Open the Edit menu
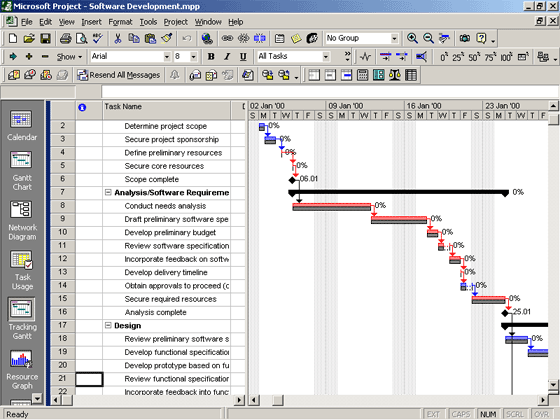The width and height of the screenshot is (560, 420). [45, 22]
